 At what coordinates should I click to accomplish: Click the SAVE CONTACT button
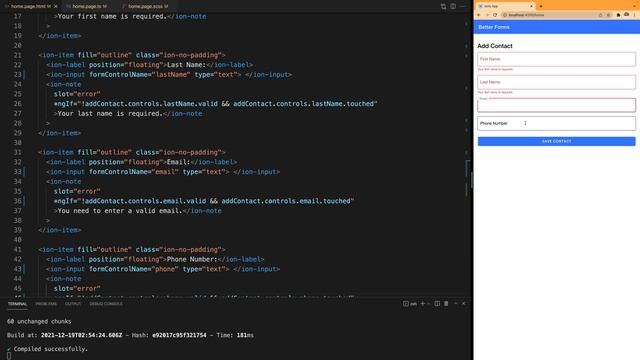pyautogui.click(x=556, y=141)
